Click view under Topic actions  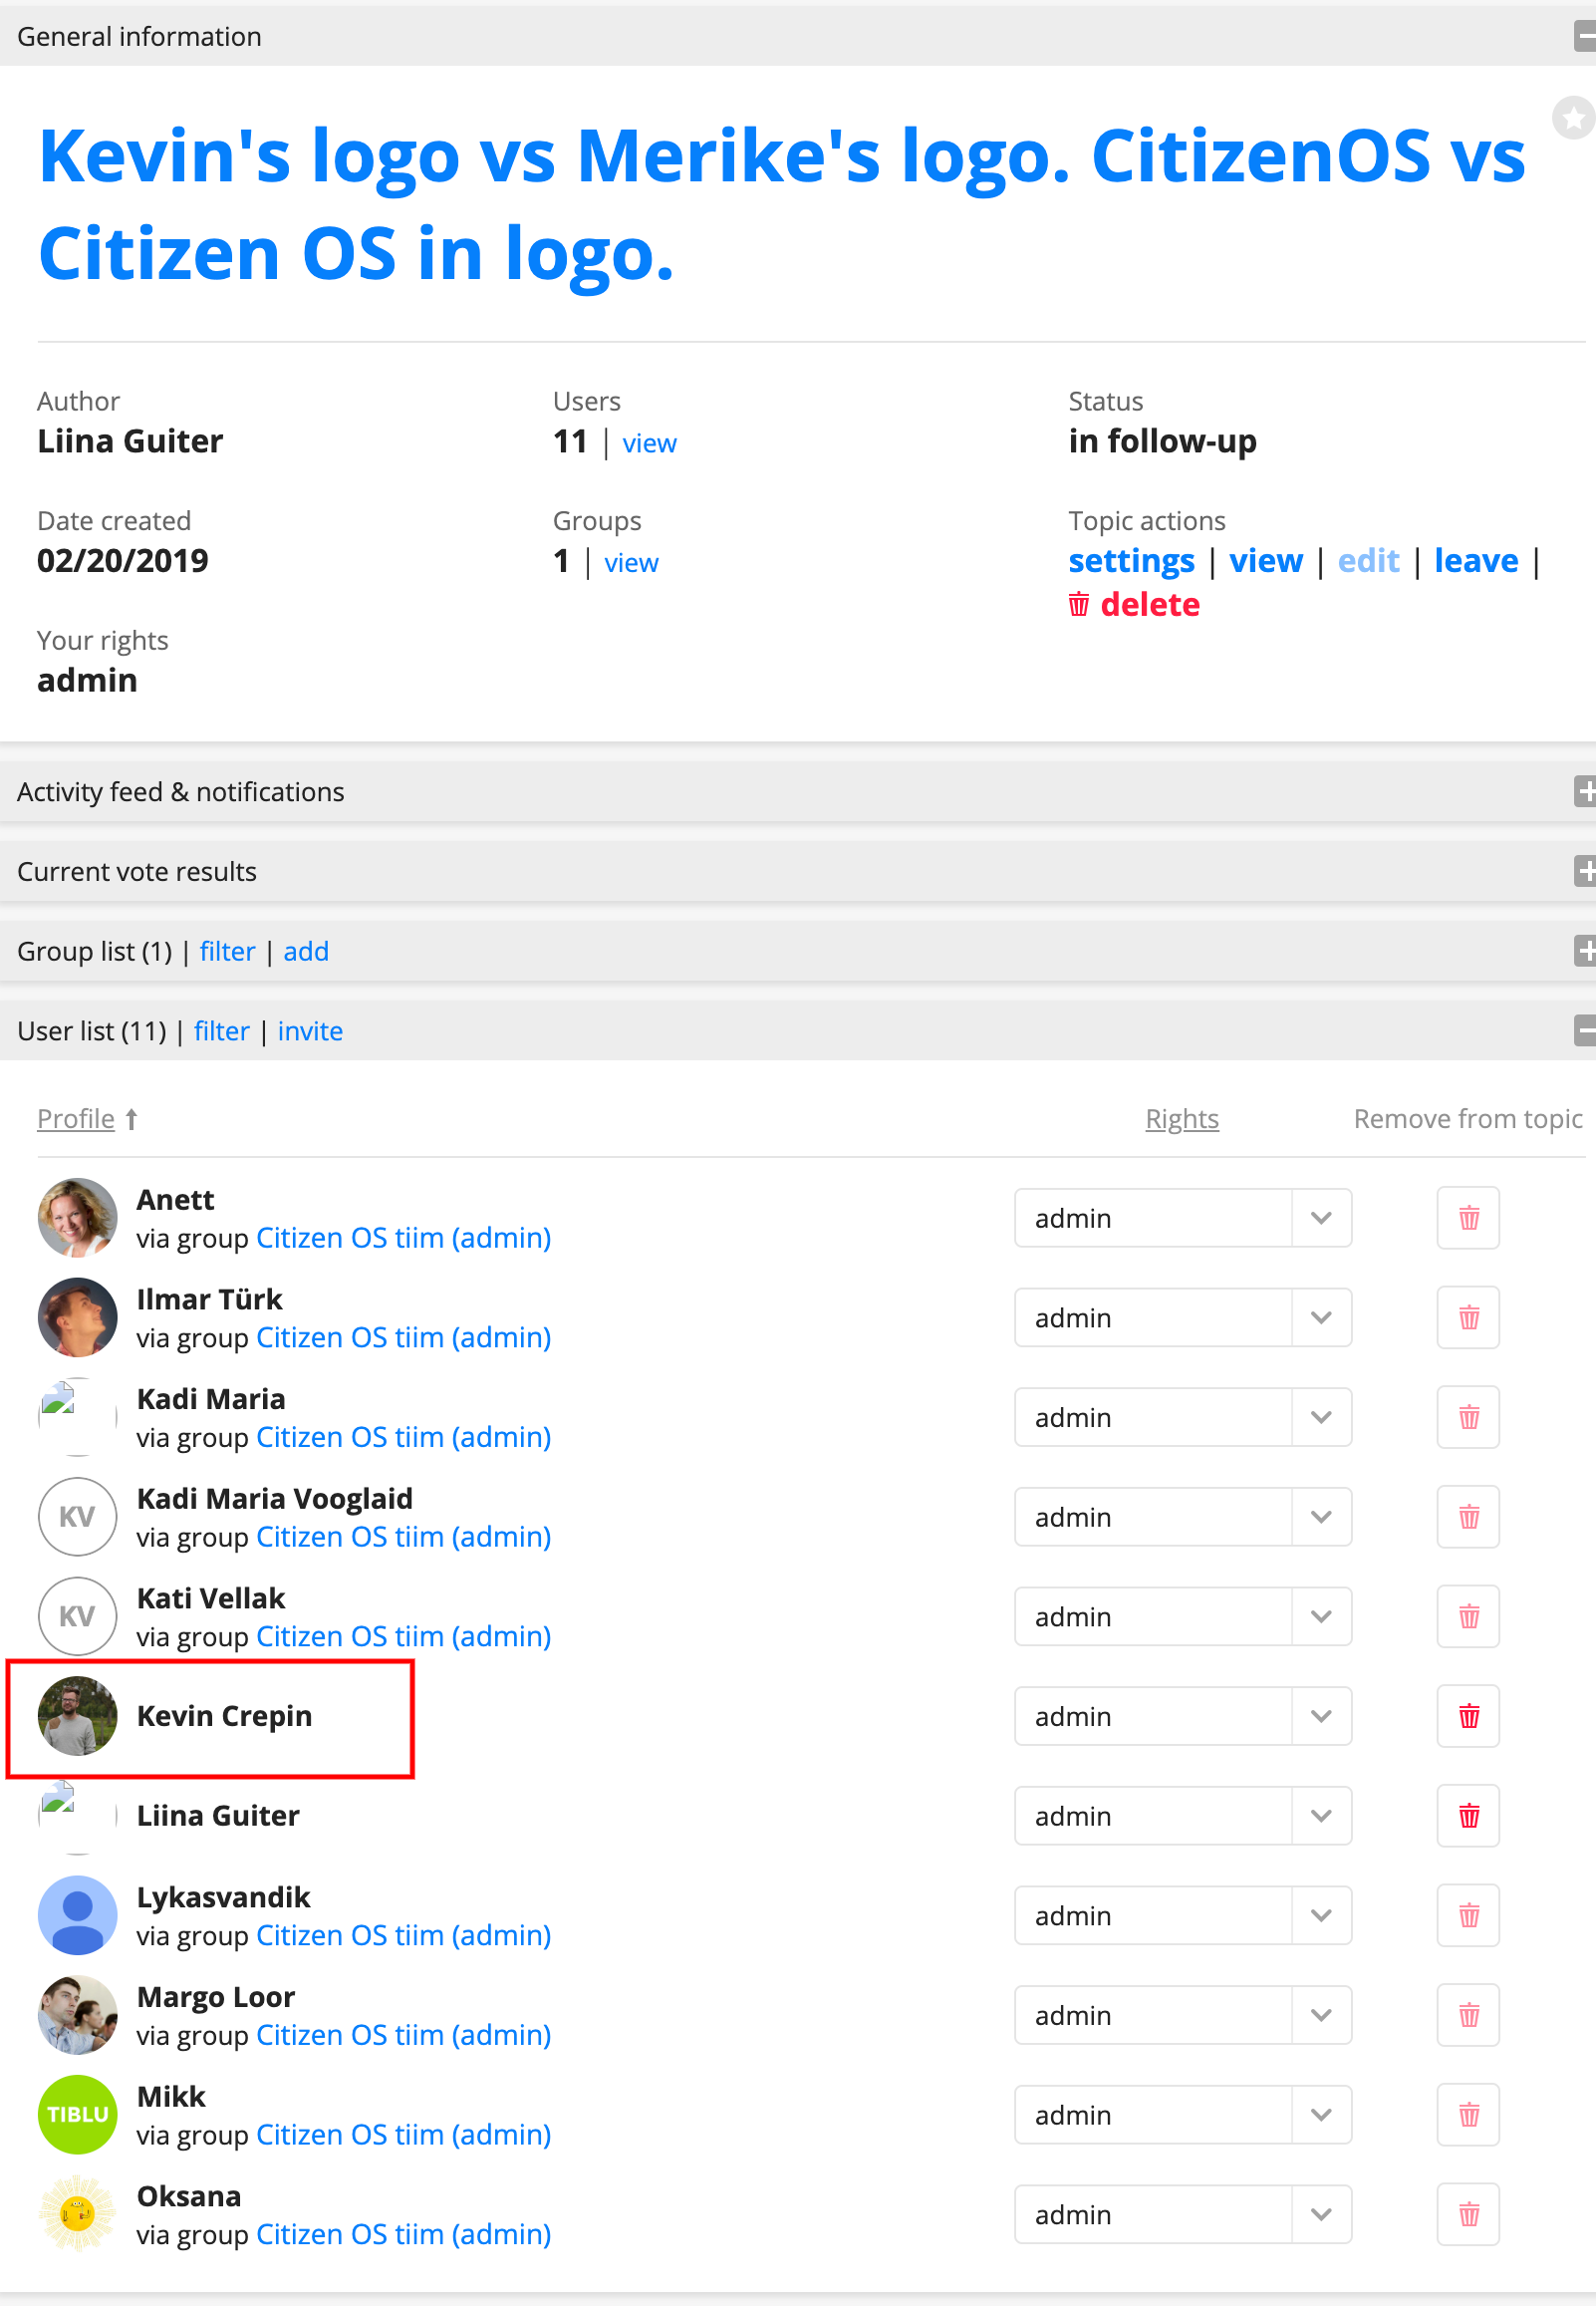click(x=1266, y=561)
